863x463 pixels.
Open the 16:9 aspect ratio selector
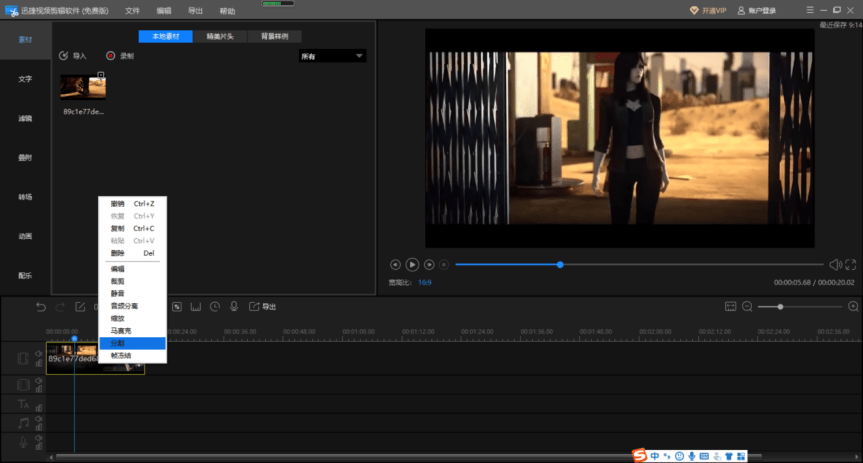[425, 283]
